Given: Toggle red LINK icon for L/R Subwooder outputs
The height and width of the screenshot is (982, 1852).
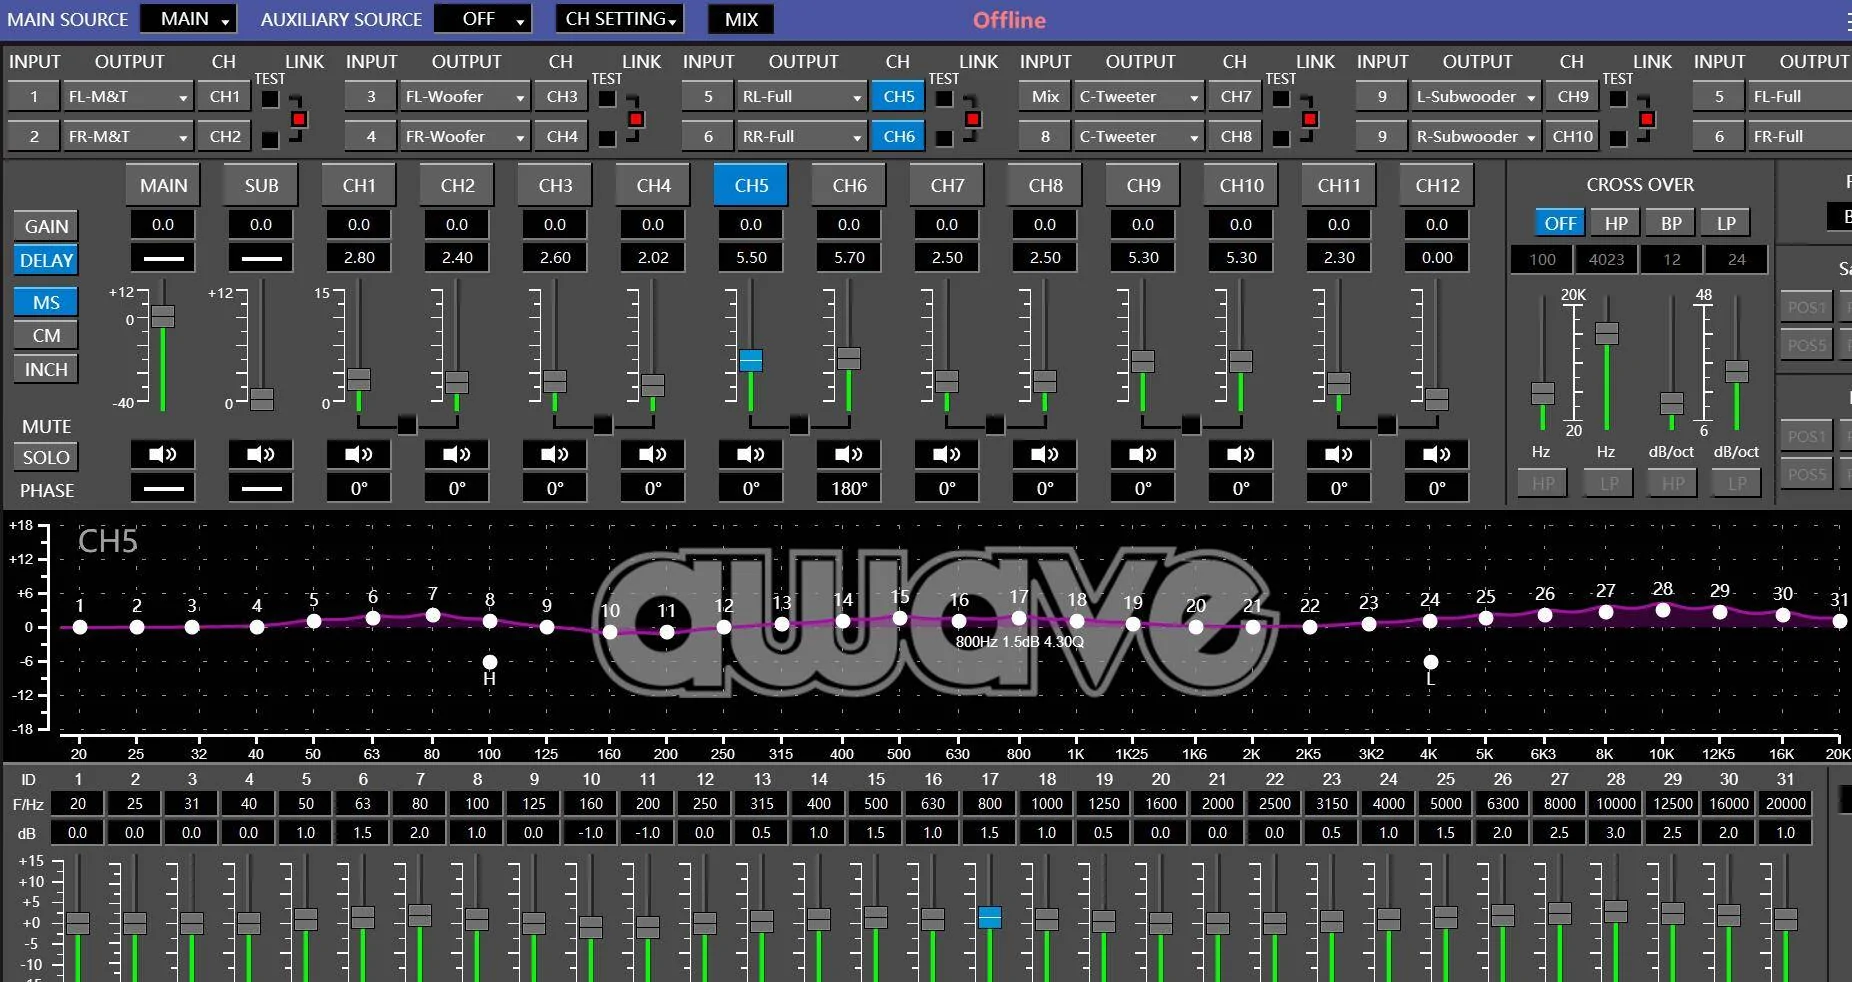Looking at the screenshot, I should (x=1646, y=119).
